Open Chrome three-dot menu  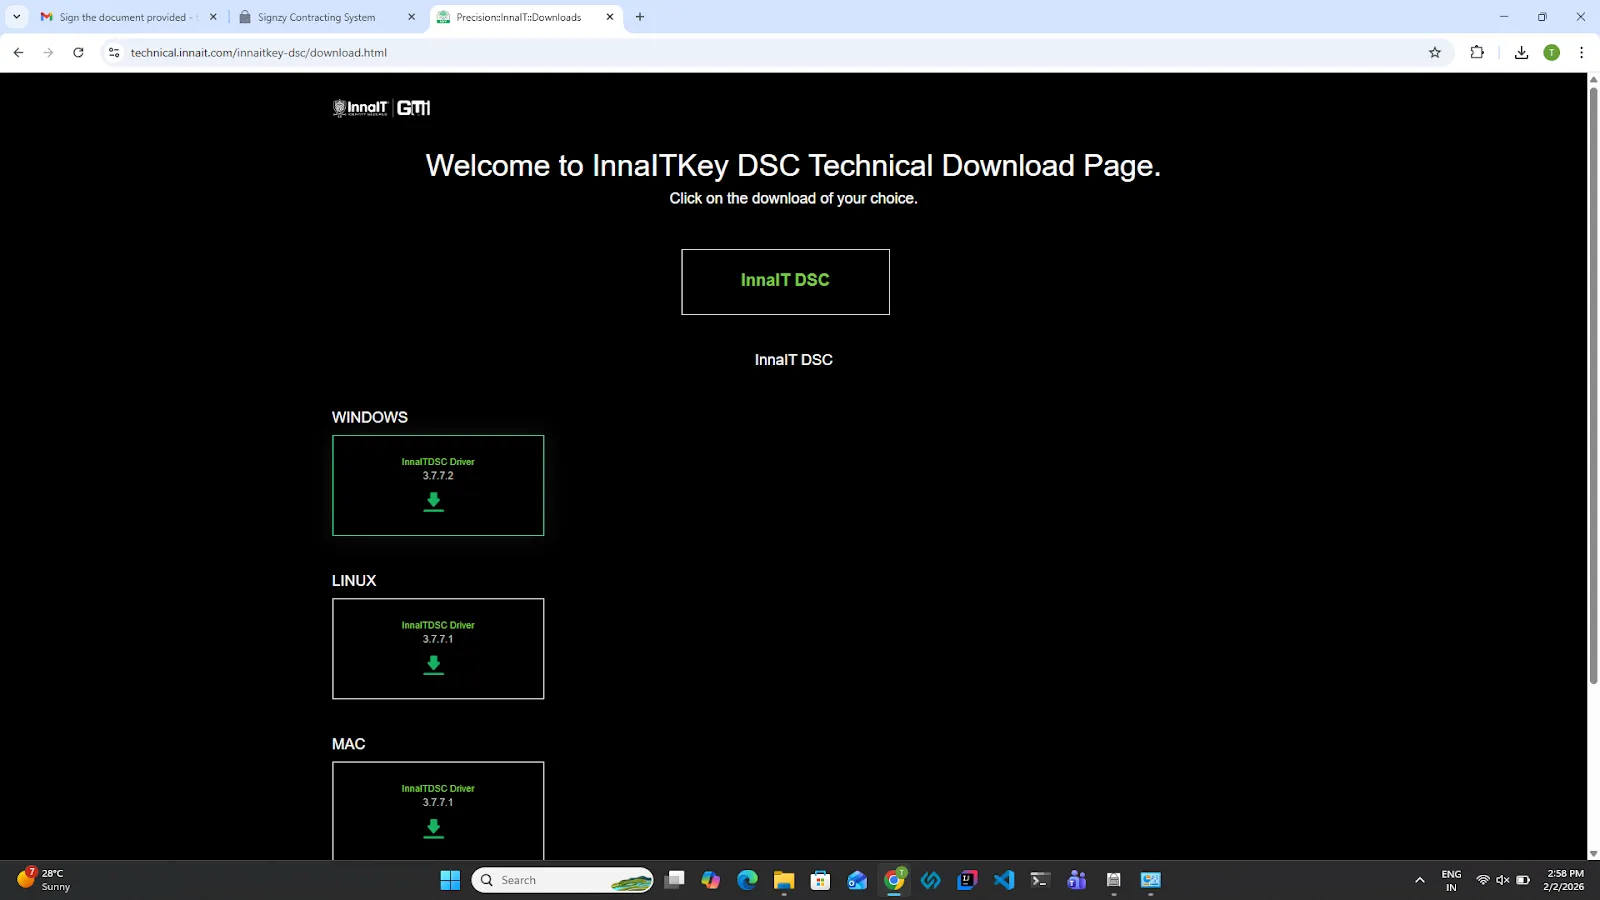[1581, 53]
